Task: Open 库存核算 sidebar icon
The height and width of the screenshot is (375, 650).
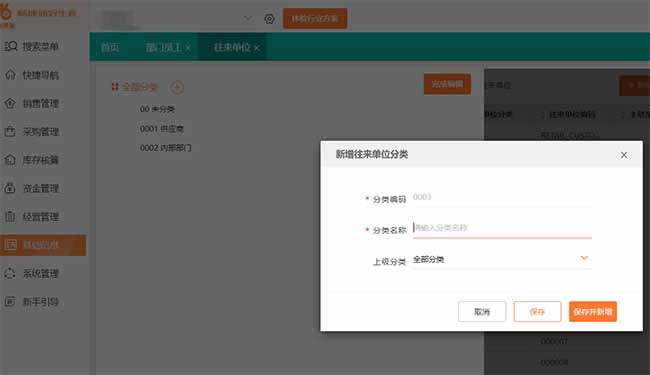Action: 10,160
